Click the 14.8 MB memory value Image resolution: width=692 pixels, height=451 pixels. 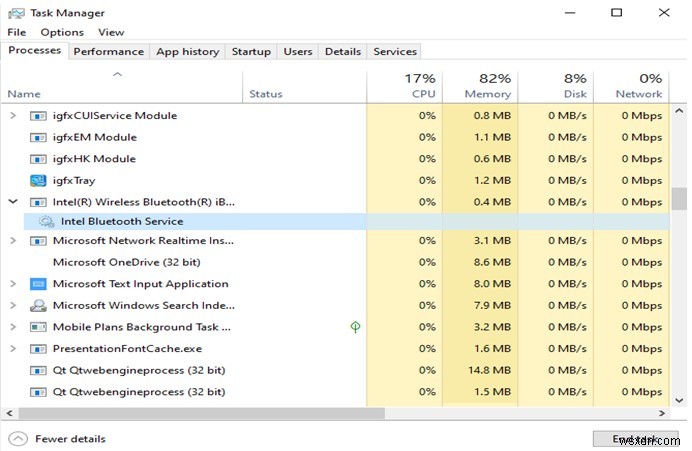[489, 370]
